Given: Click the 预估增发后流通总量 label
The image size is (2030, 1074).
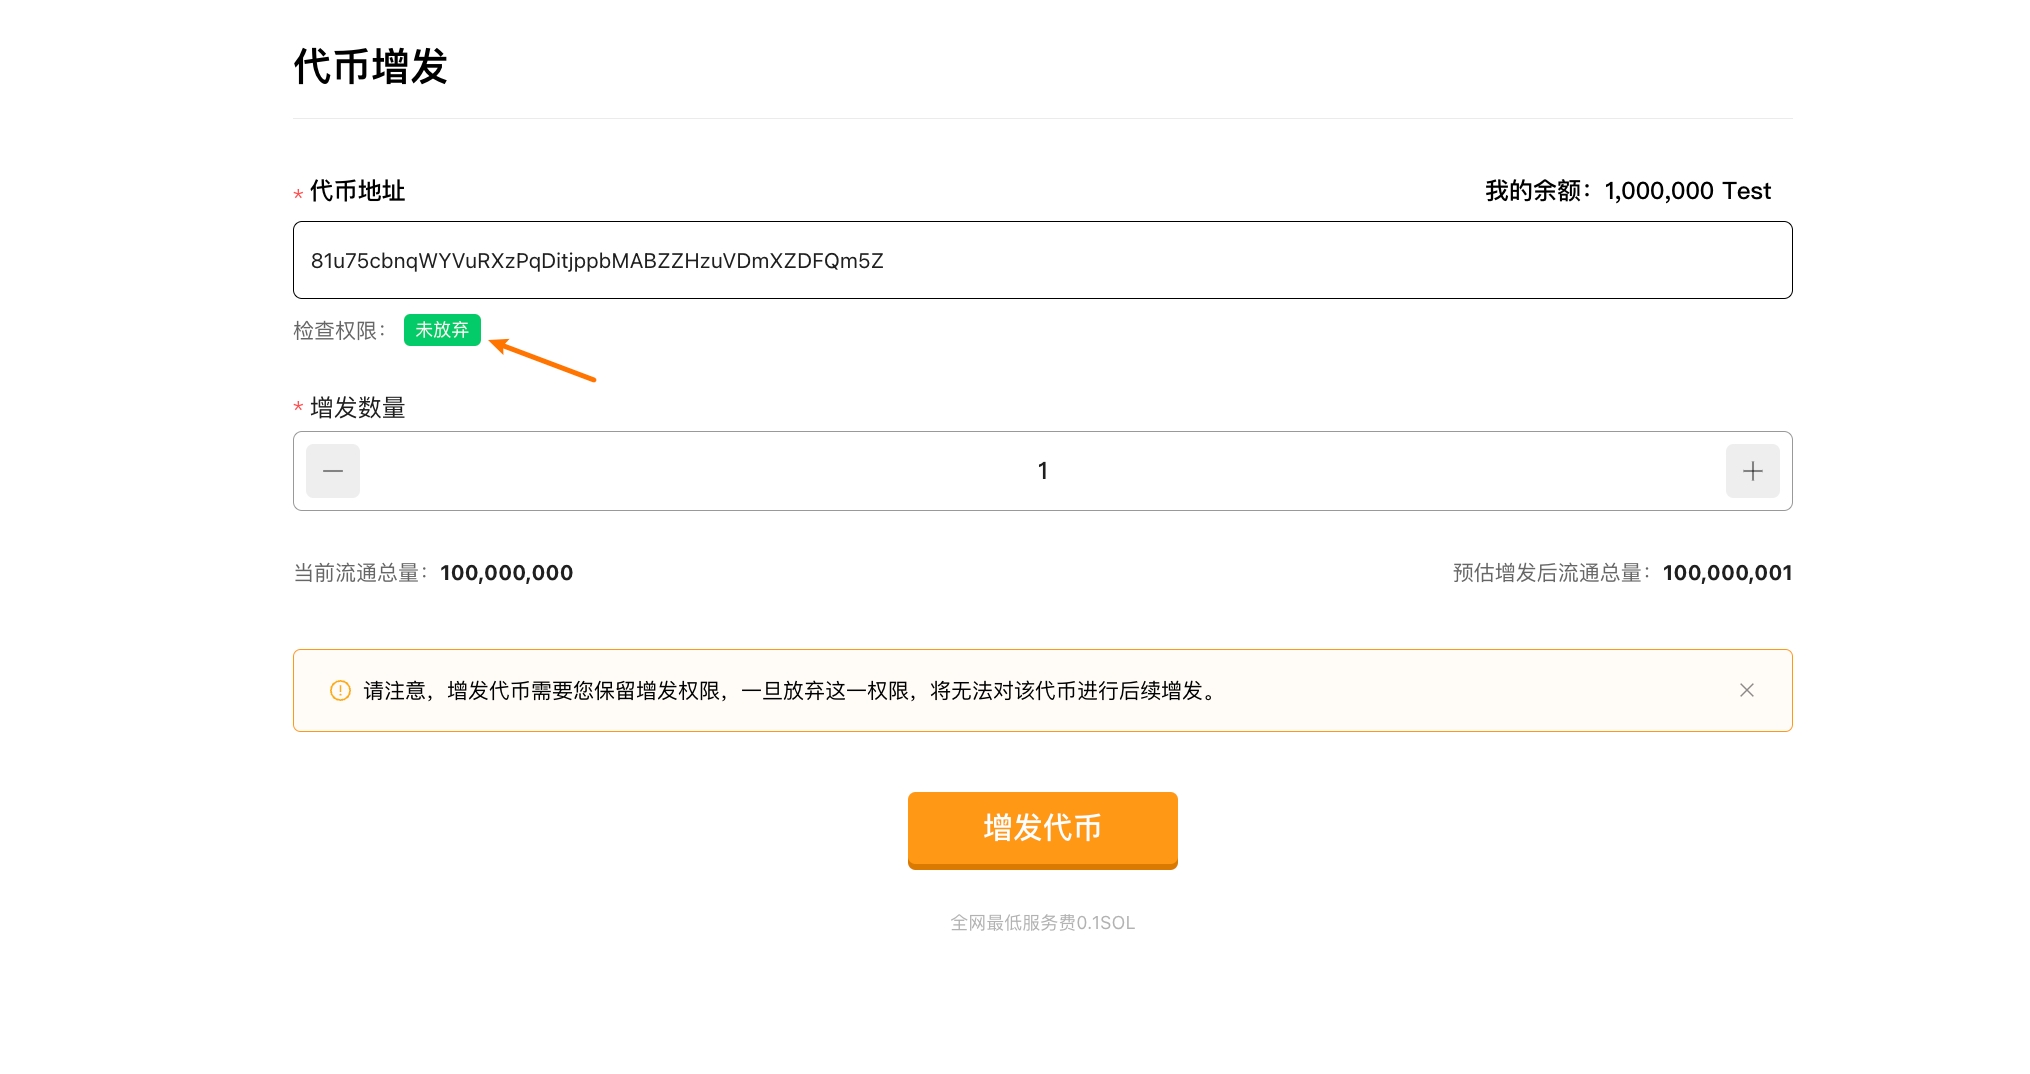Looking at the screenshot, I should (1551, 573).
